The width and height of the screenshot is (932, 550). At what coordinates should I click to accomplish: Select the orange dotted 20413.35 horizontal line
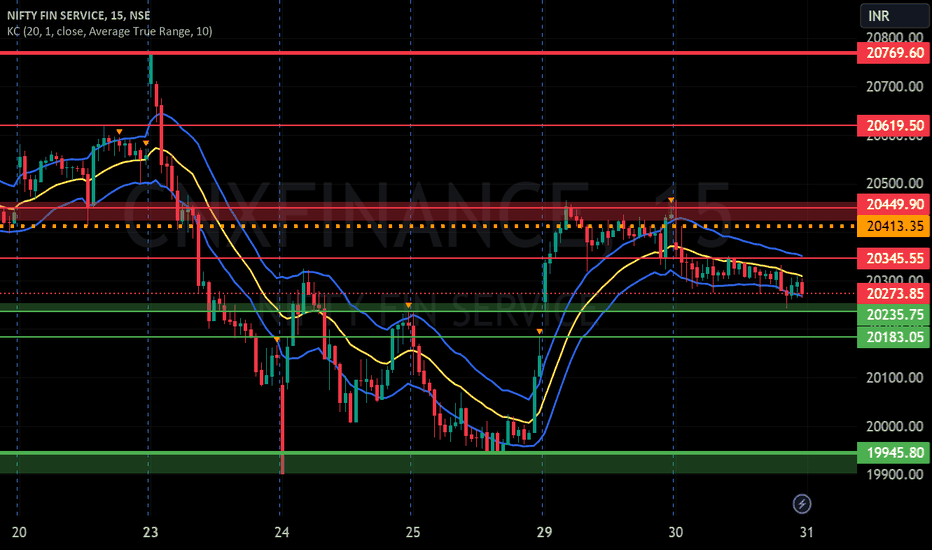pos(428,226)
